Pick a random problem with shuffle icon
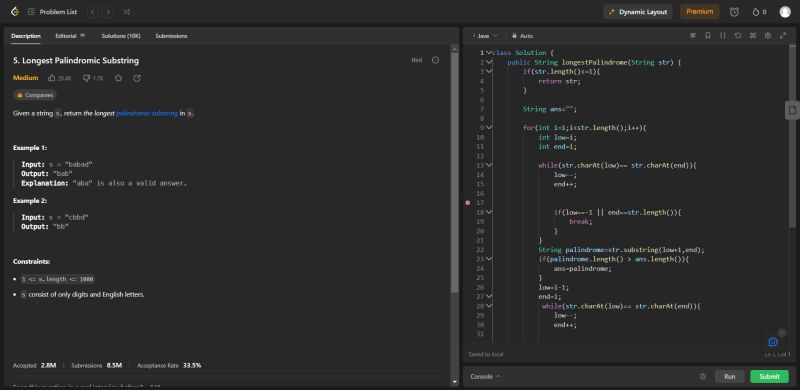800x390 pixels. pos(127,12)
